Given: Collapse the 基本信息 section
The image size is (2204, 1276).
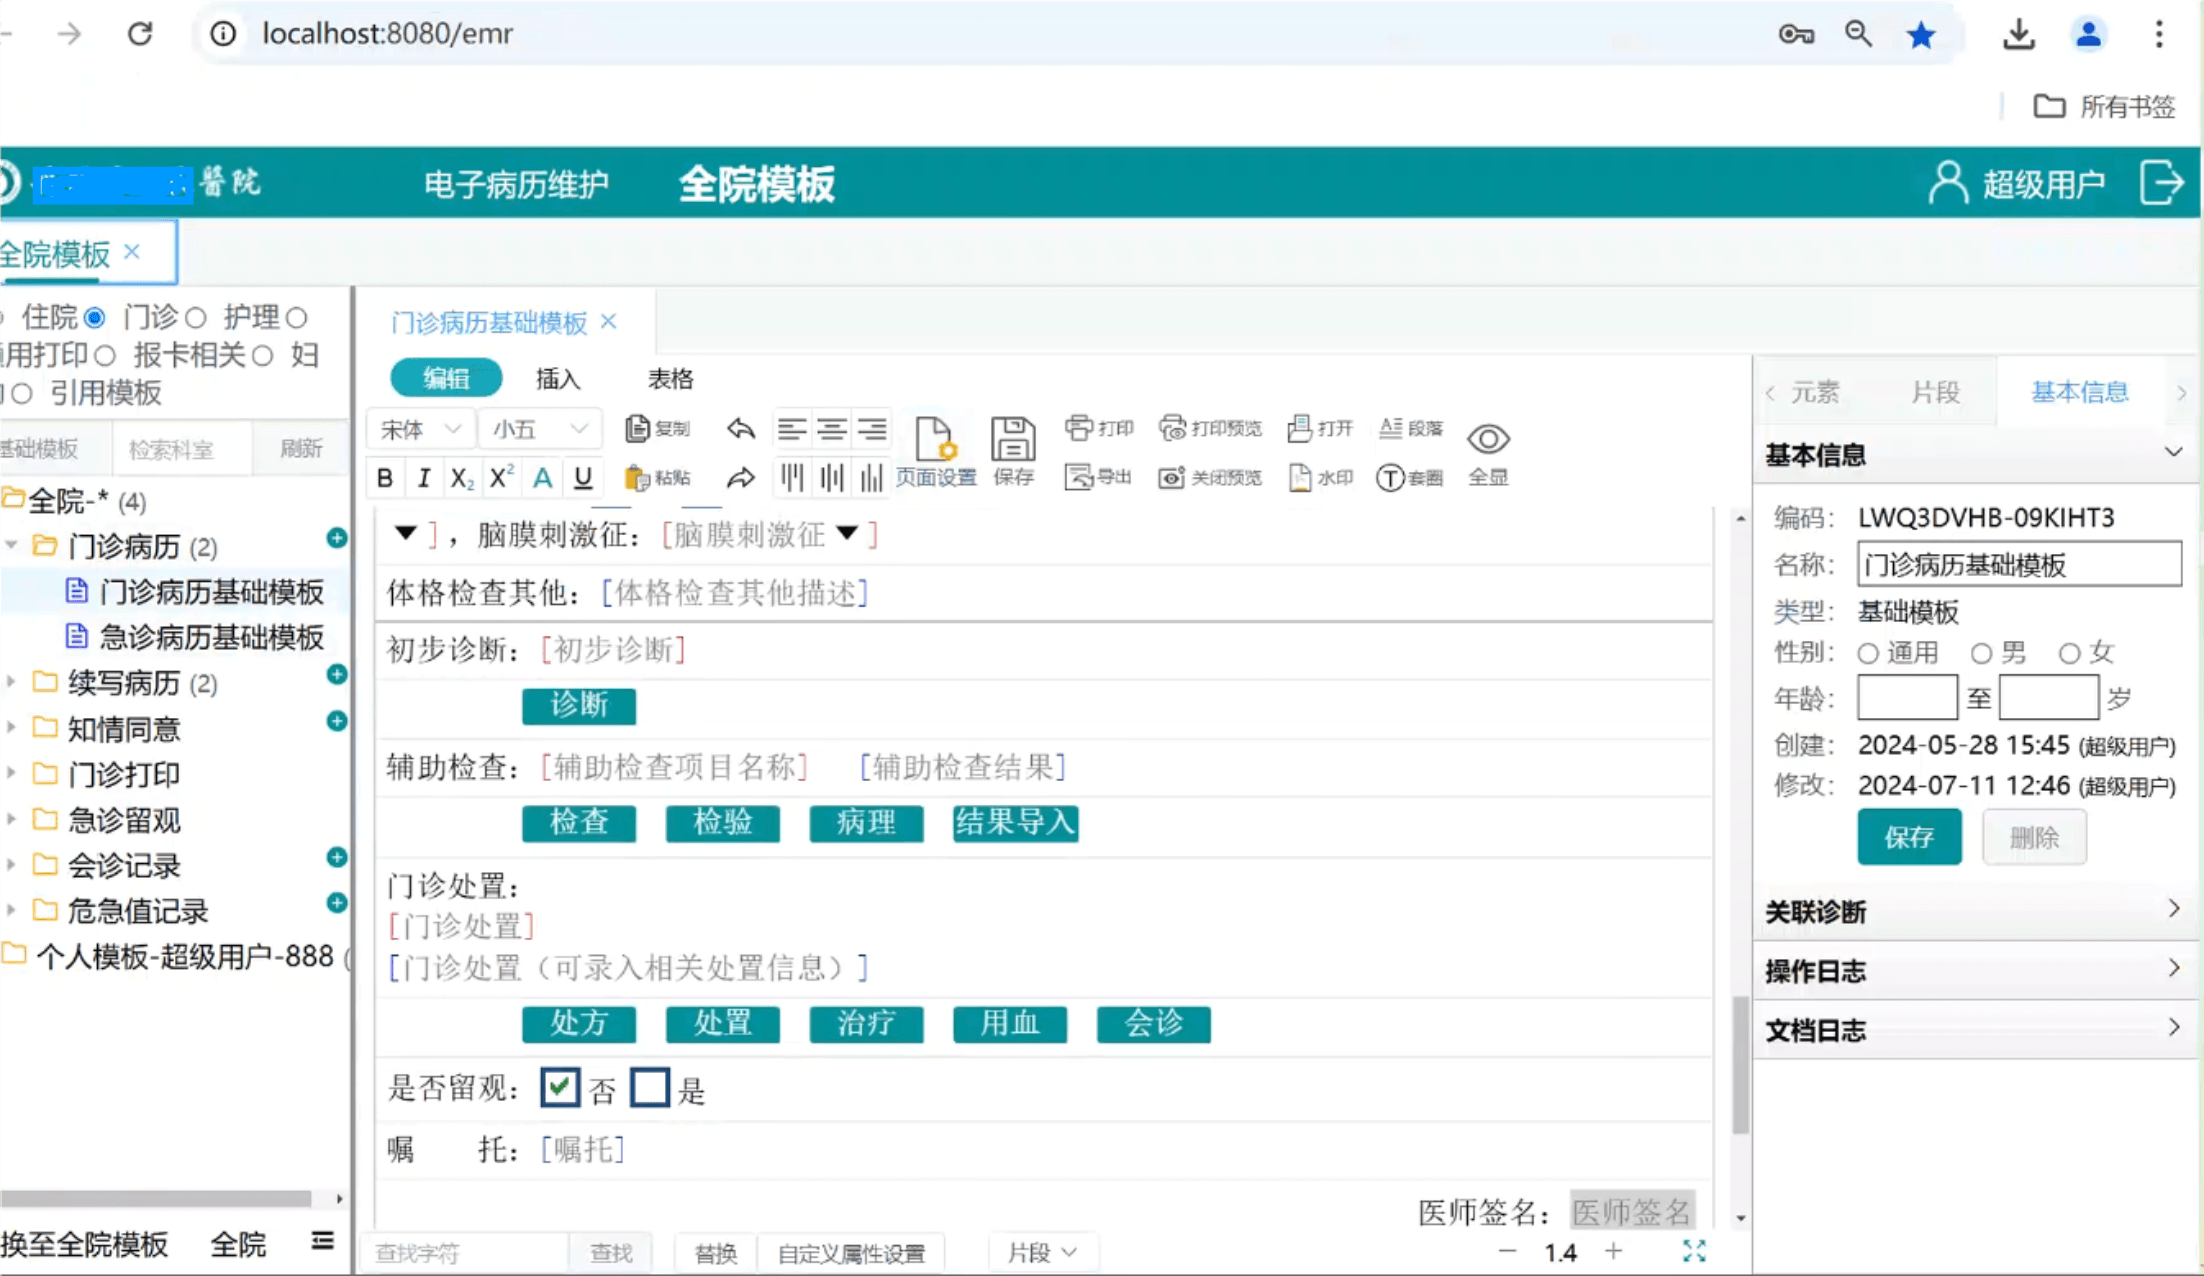Looking at the screenshot, I should click(x=2173, y=453).
